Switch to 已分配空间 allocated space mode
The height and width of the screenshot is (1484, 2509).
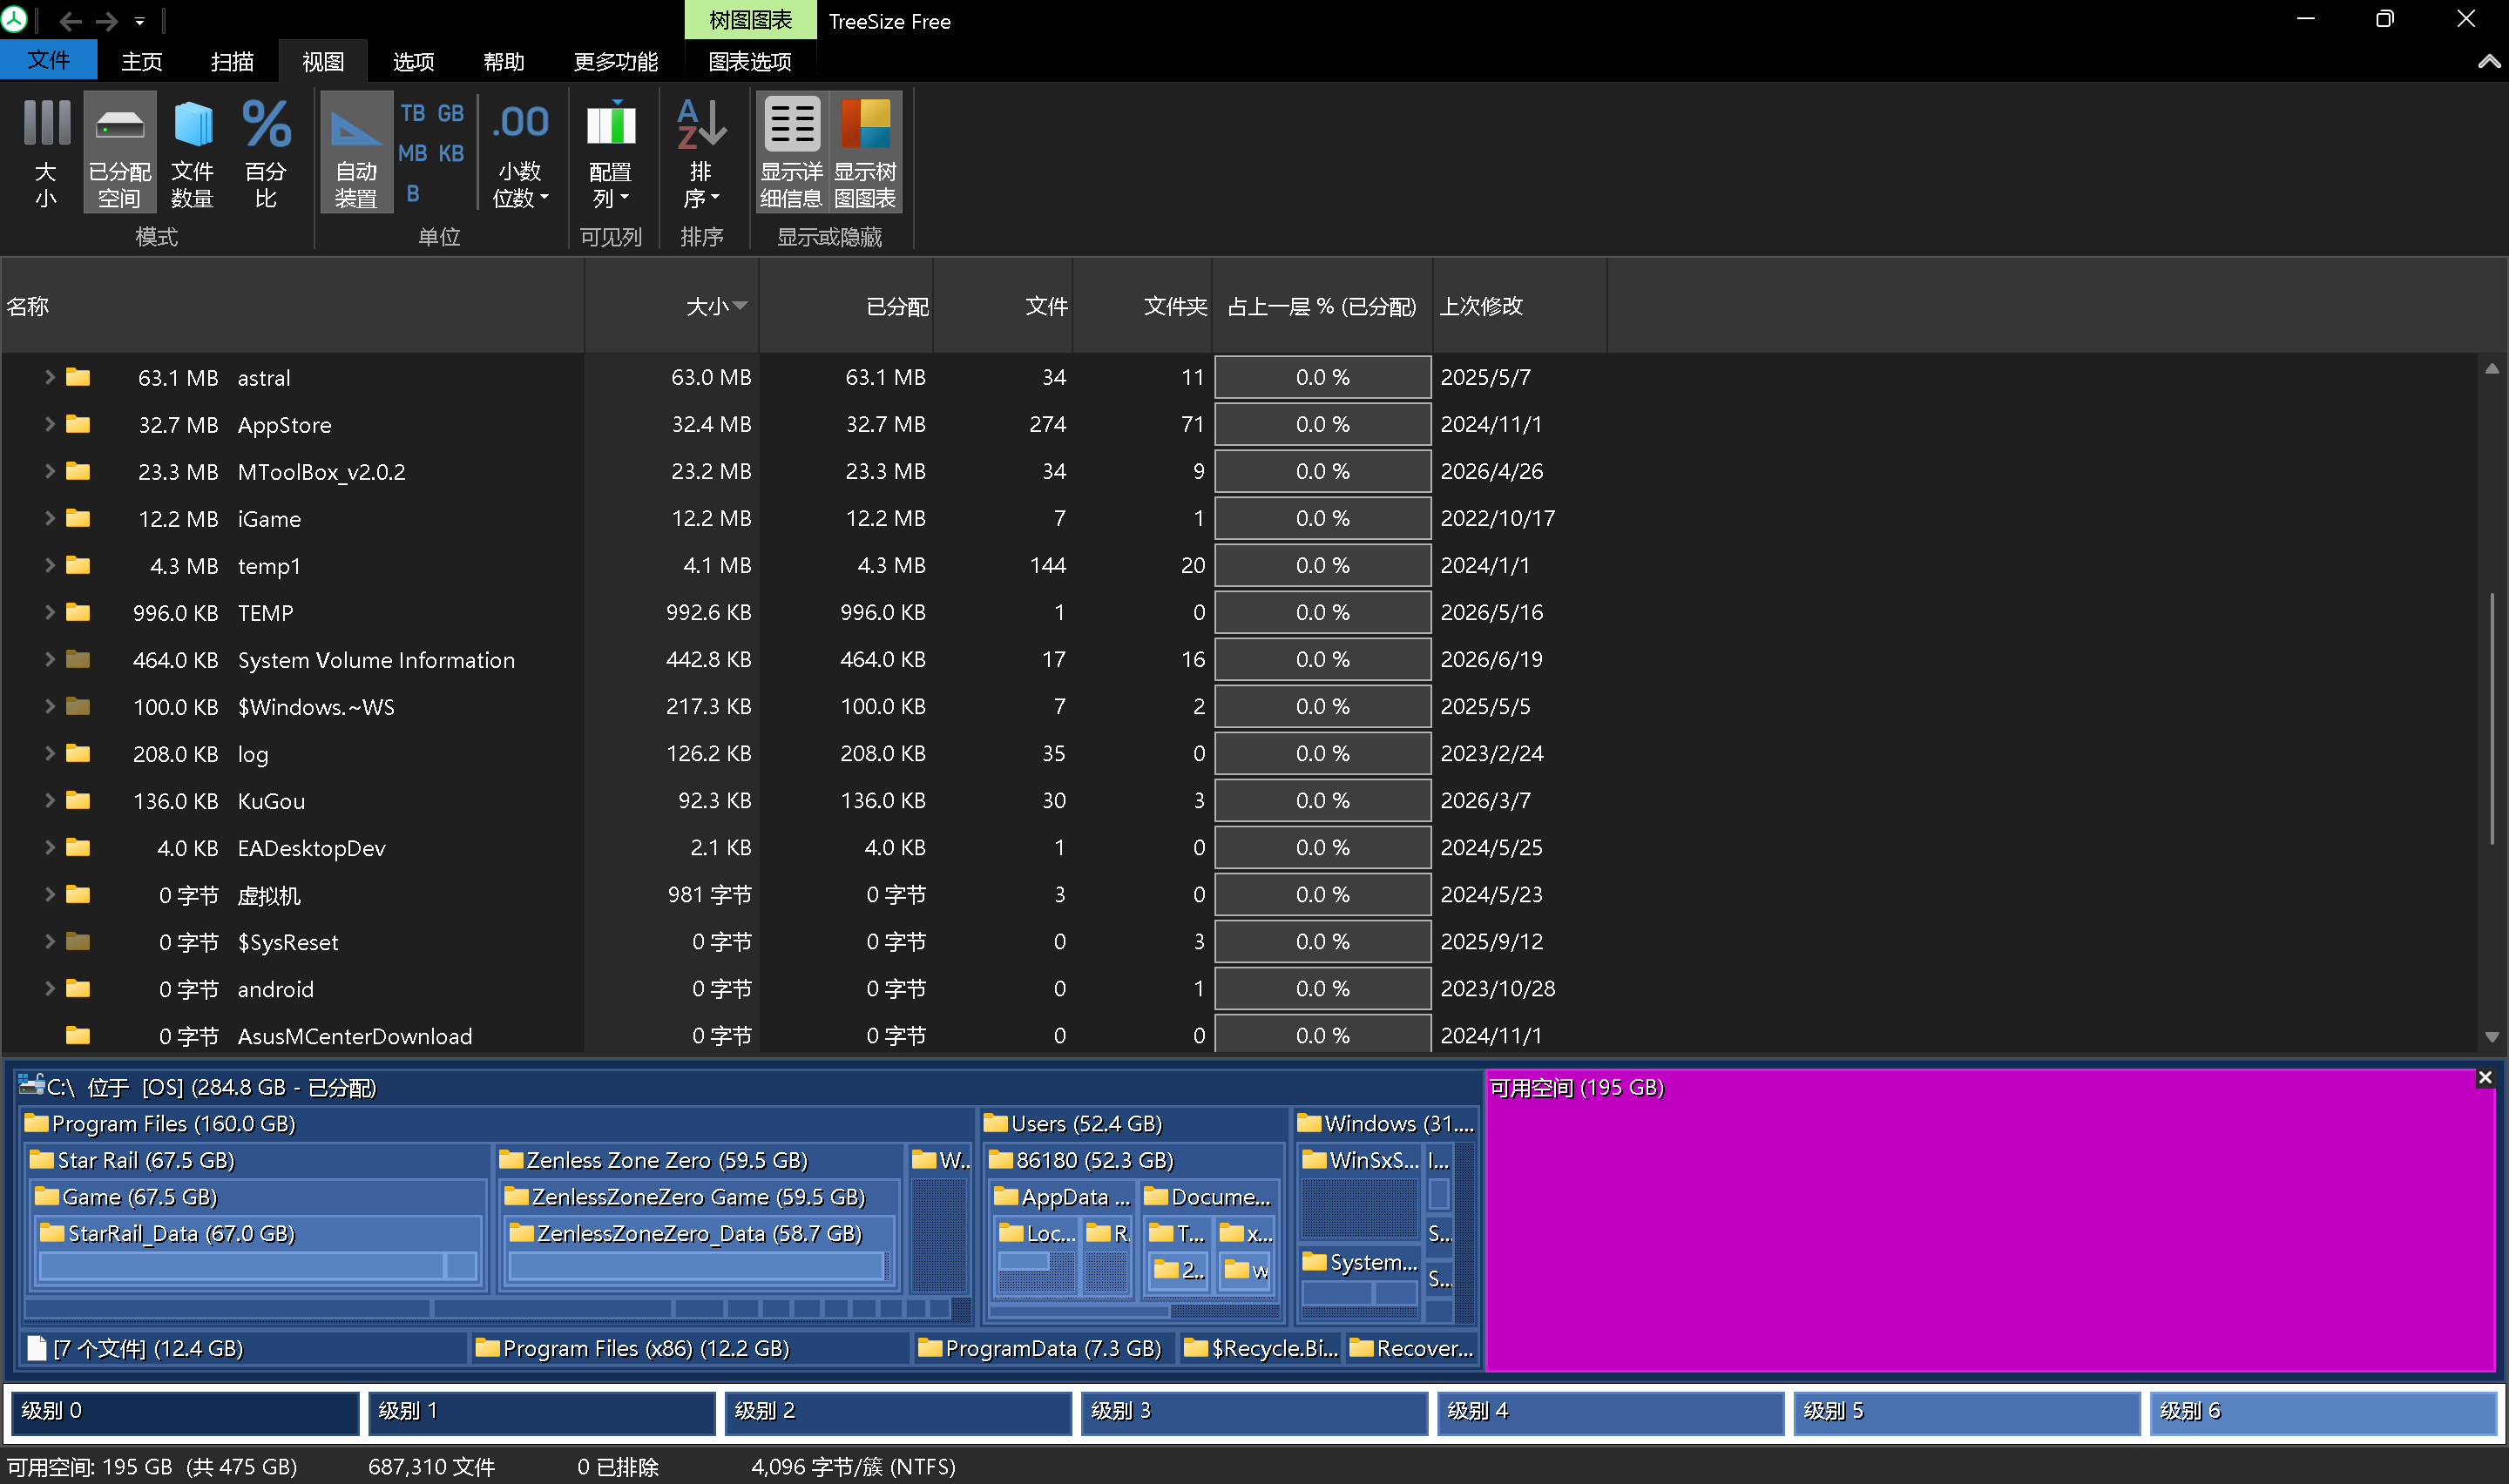pos(119,152)
